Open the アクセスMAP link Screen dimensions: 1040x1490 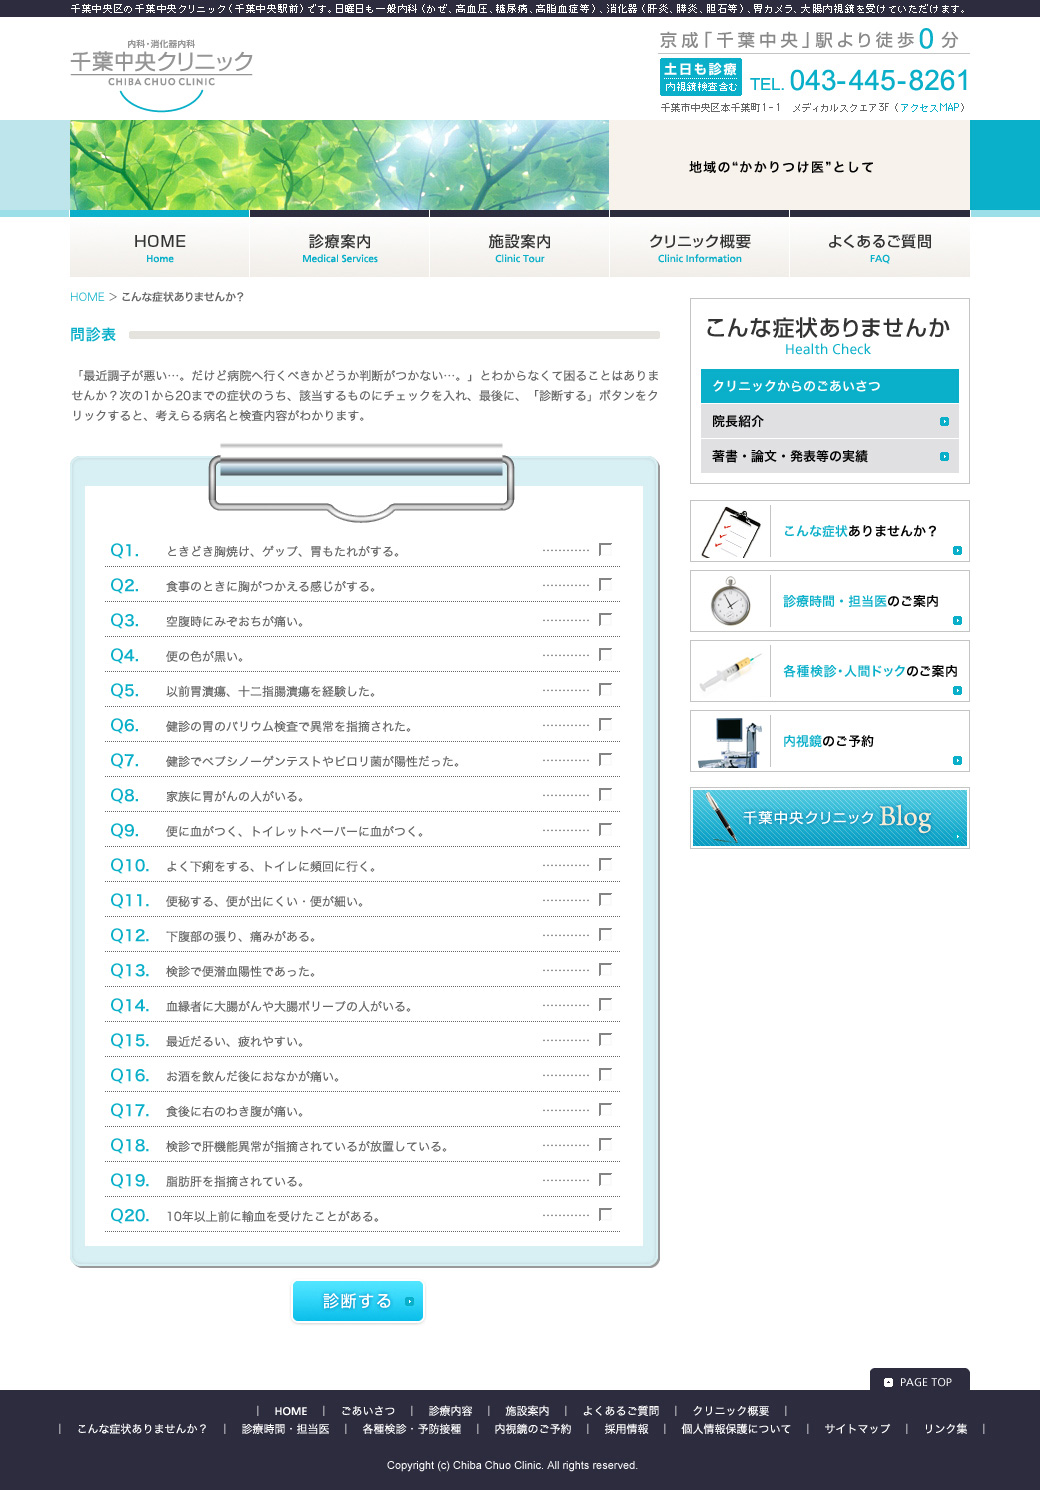pos(930,107)
